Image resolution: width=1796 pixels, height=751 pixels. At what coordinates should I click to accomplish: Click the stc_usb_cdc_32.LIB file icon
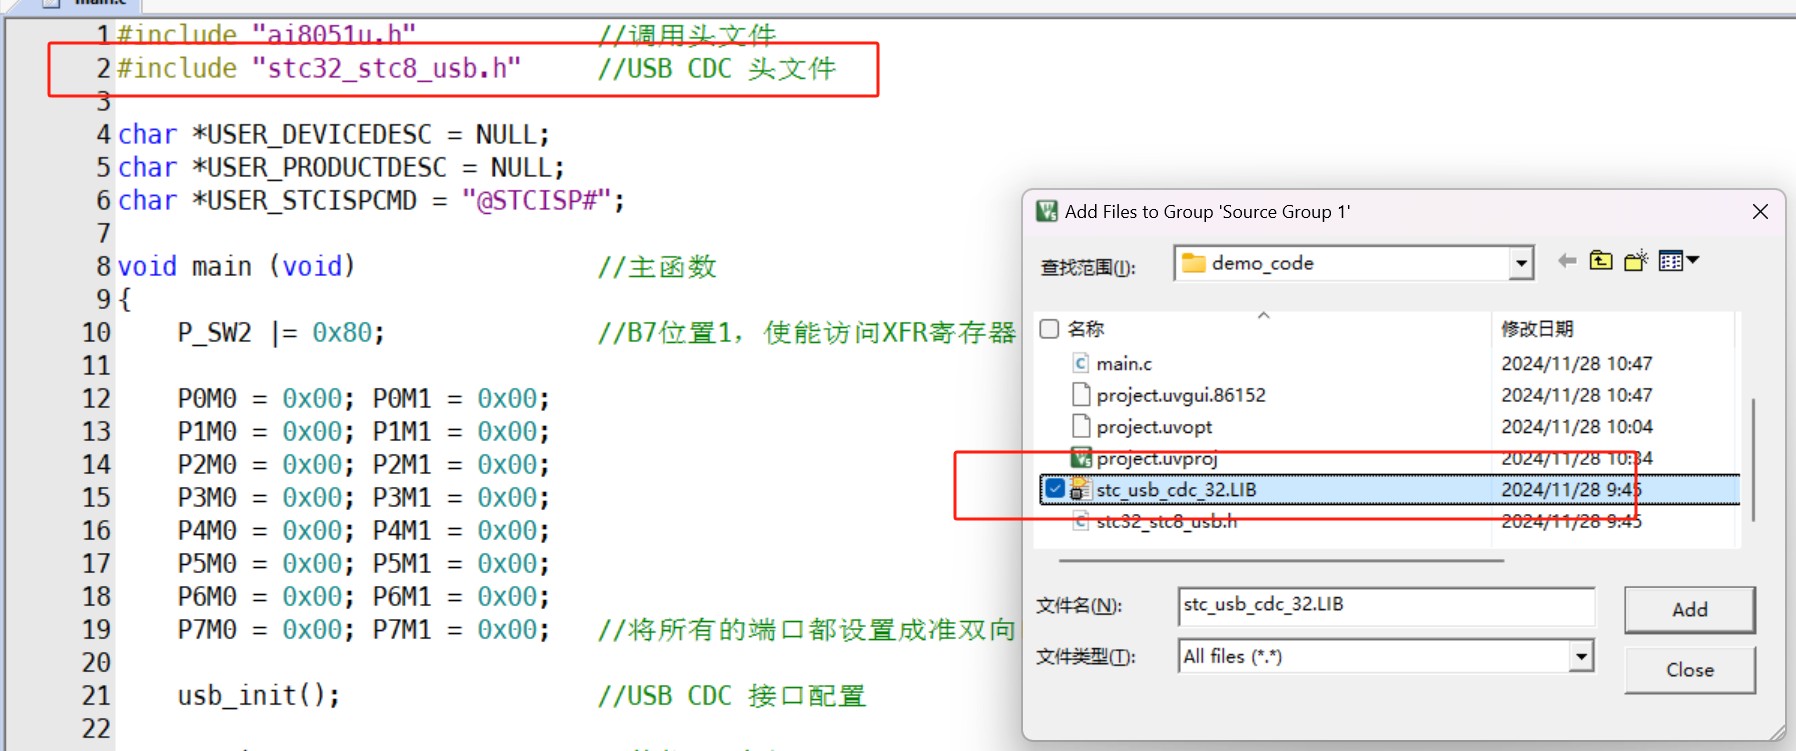[x=1080, y=489]
